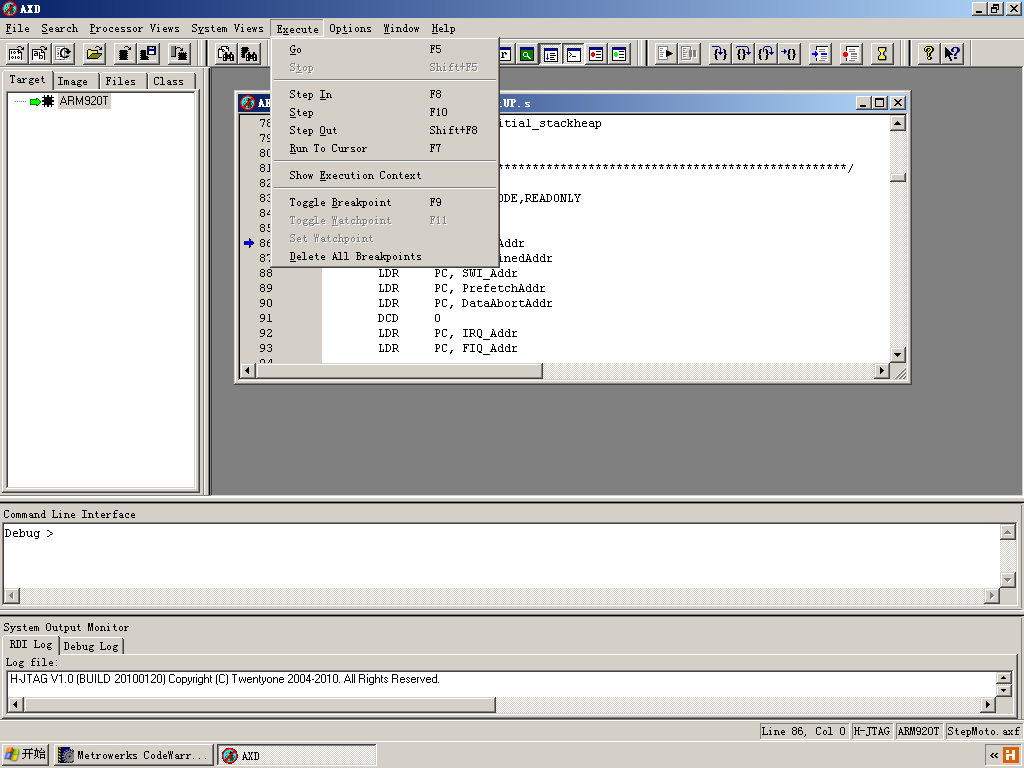Open the Watchpoints view with green-dot icon

619,54
